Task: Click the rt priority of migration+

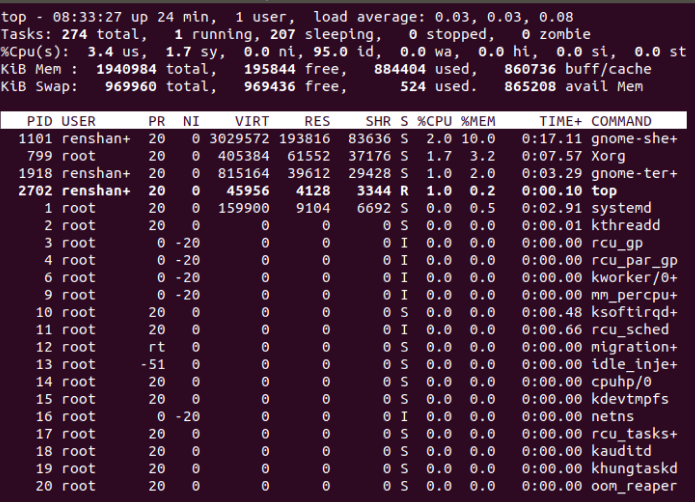Action: click(x=157, y=347)
